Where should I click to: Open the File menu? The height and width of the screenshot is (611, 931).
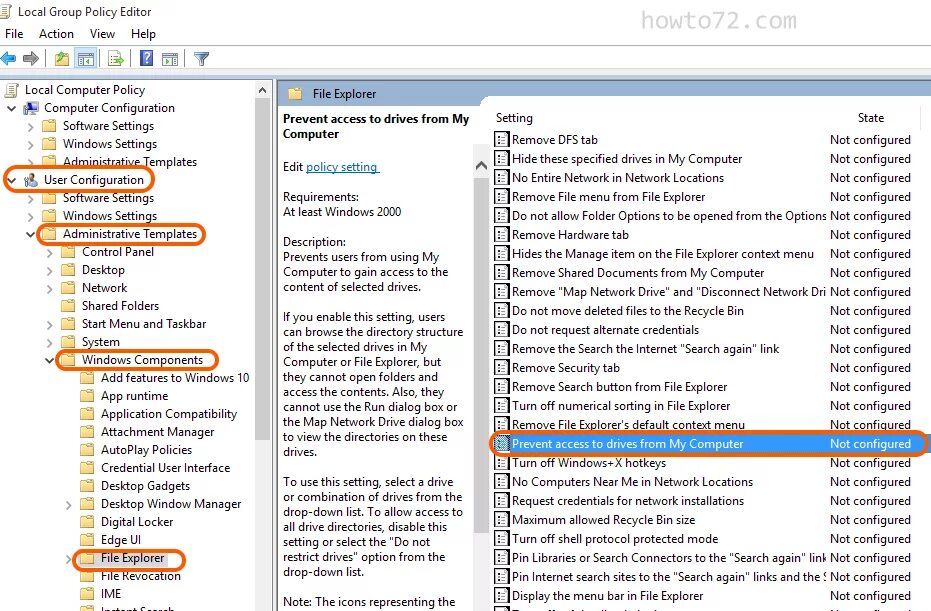tap(14, 34)
